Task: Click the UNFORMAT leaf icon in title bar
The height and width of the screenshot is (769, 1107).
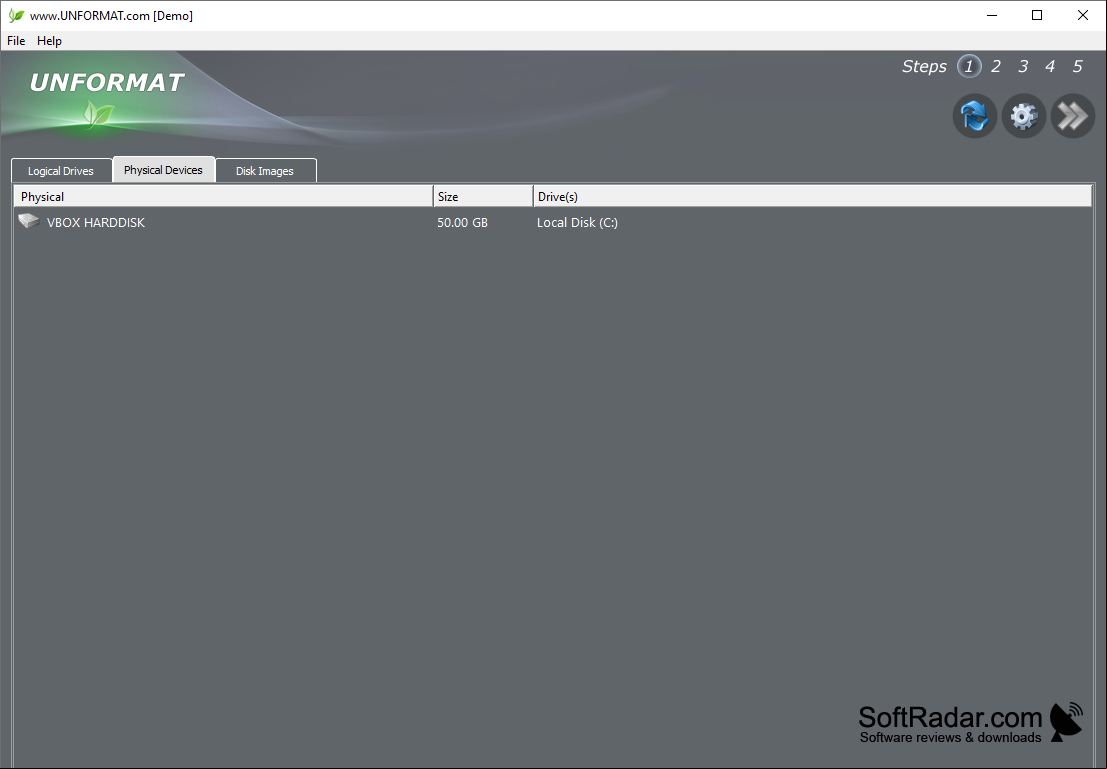Action: 16,16
